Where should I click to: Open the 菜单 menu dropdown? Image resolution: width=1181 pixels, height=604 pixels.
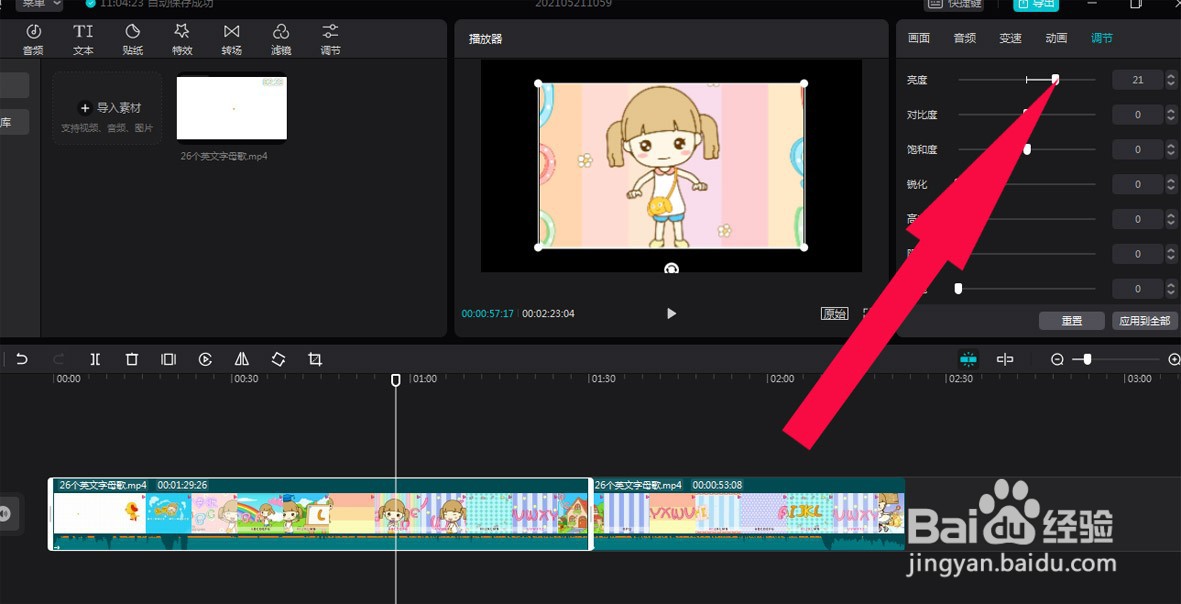[x=41, y=4]
